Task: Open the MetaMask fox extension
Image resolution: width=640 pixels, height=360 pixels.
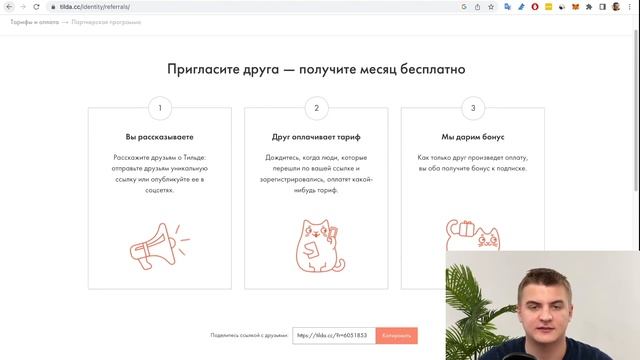Action: [x=576, y=7]
